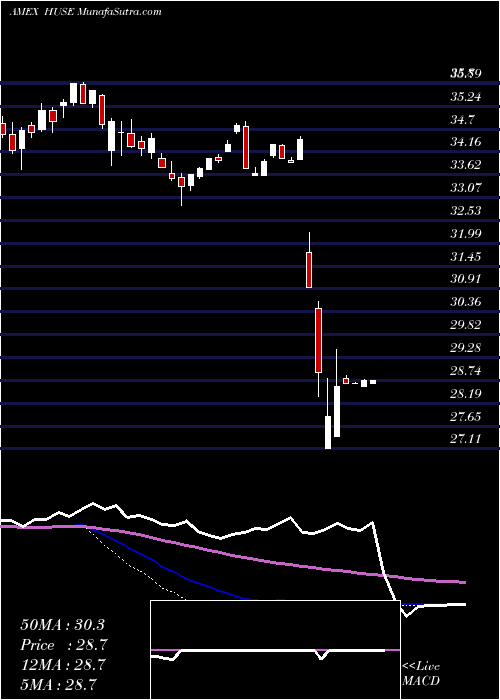Click the 32.53 price axis label
The height and width of the screenshot is (700, 500).
tap(466, 211)
